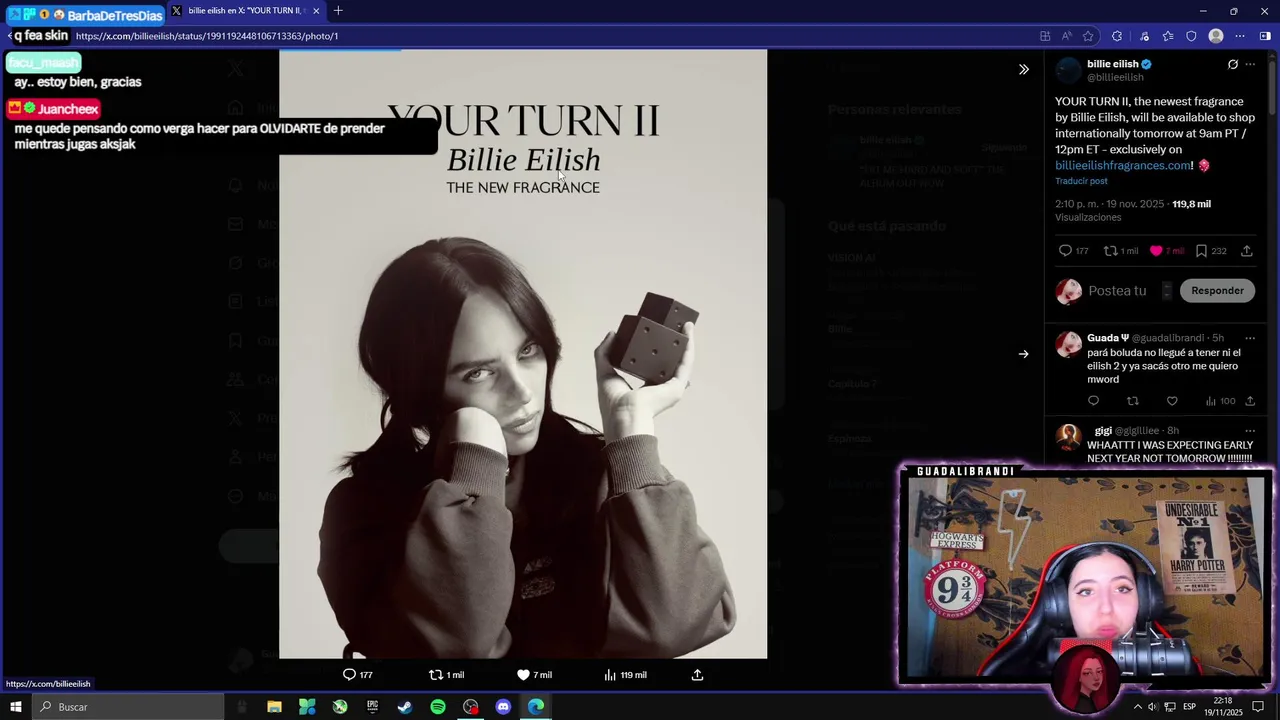Click repost icon showing 1 mil in sidebar
1280x720 pixels.
tap(1120, 251)
